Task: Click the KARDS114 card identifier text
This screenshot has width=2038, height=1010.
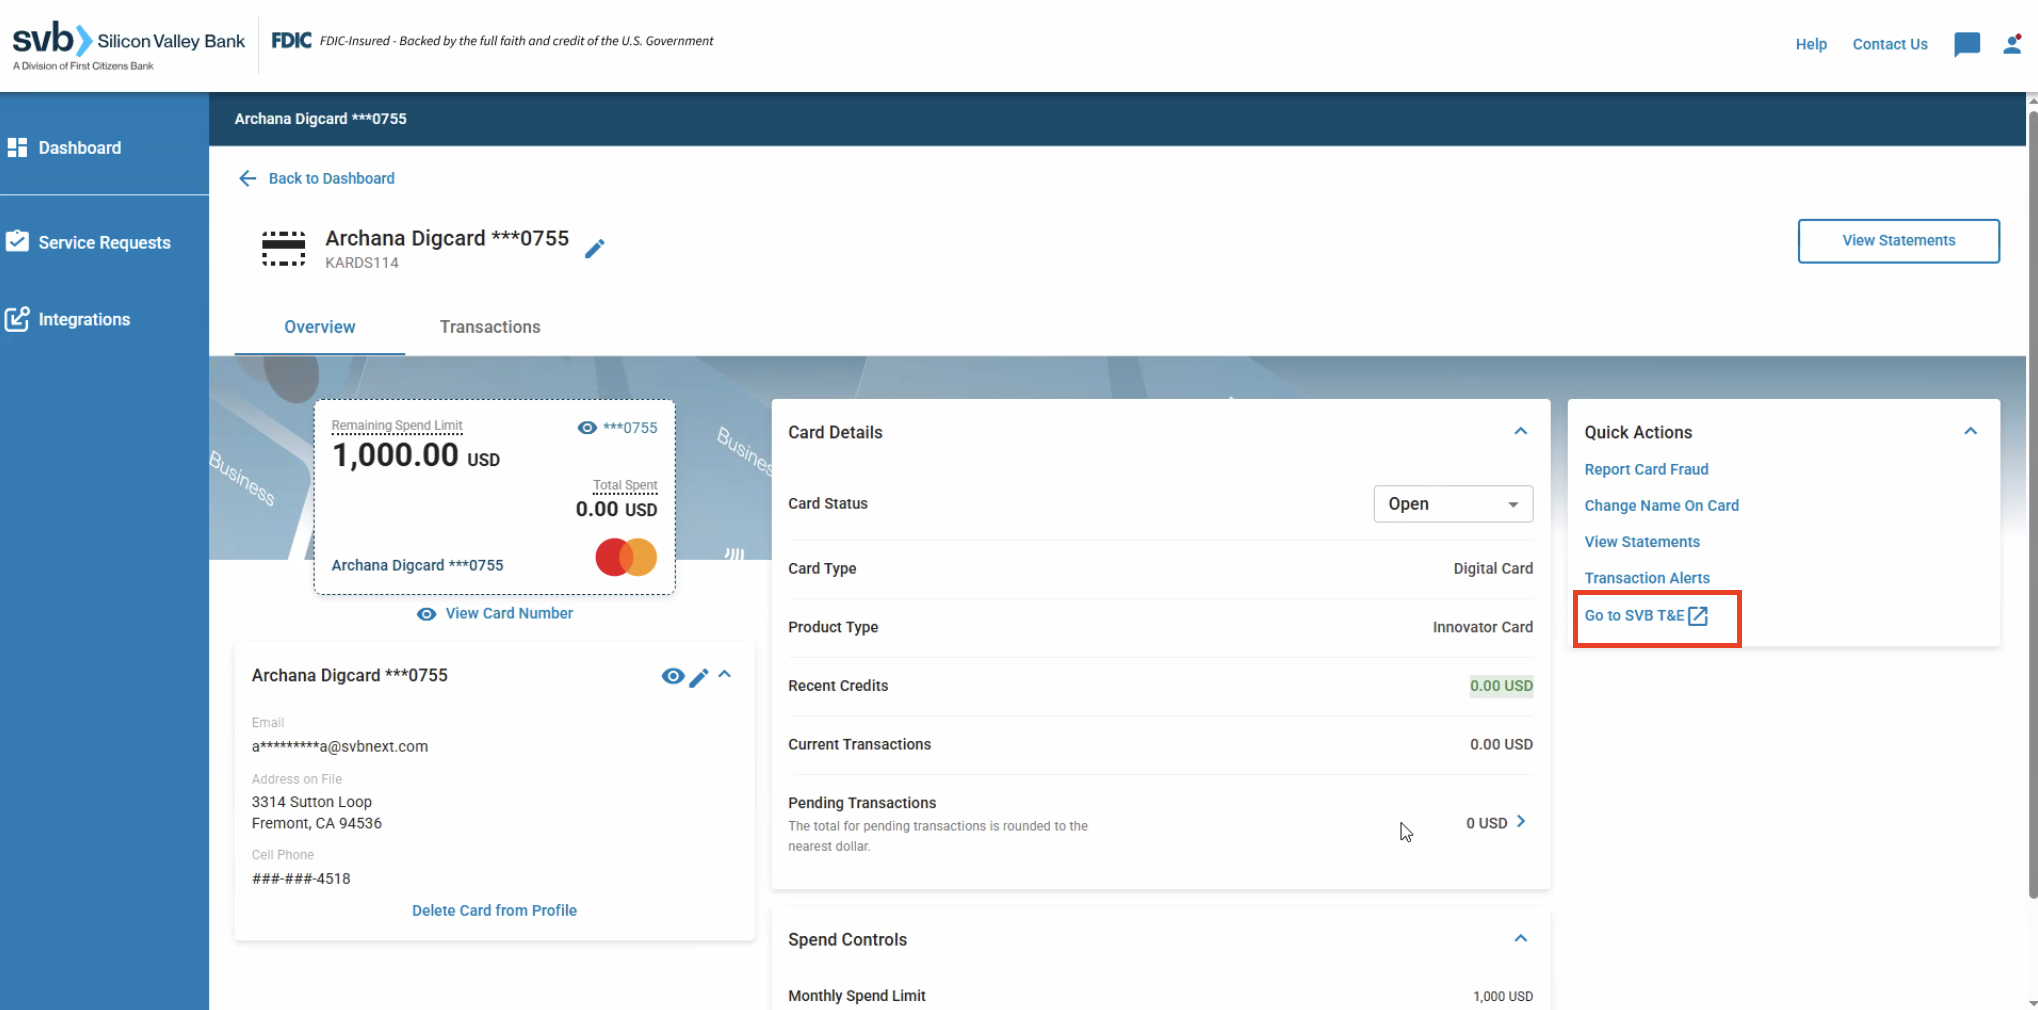Action: pos(362,263)
